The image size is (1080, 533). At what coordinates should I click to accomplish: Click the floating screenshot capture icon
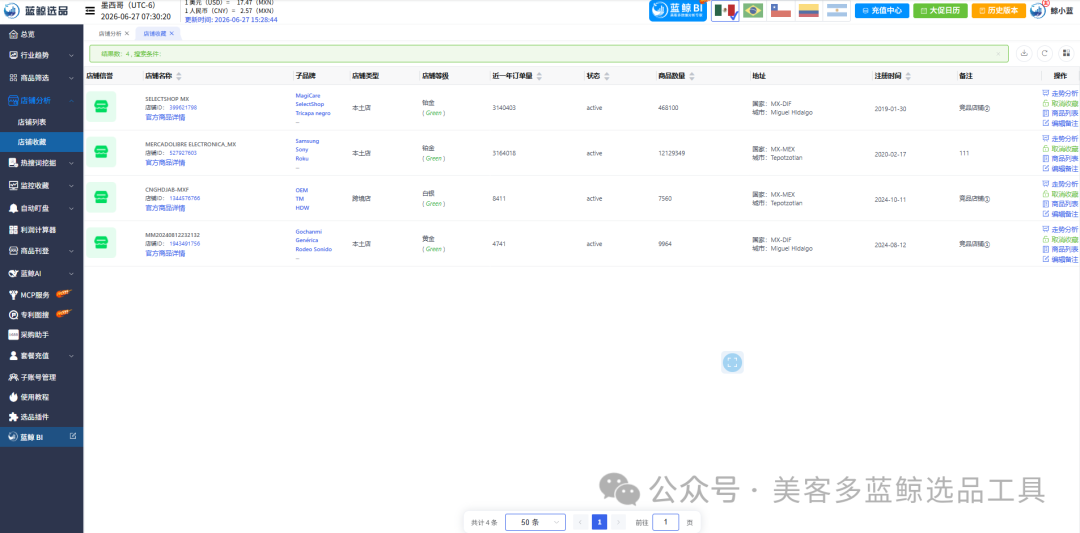(x=732, y=362)
